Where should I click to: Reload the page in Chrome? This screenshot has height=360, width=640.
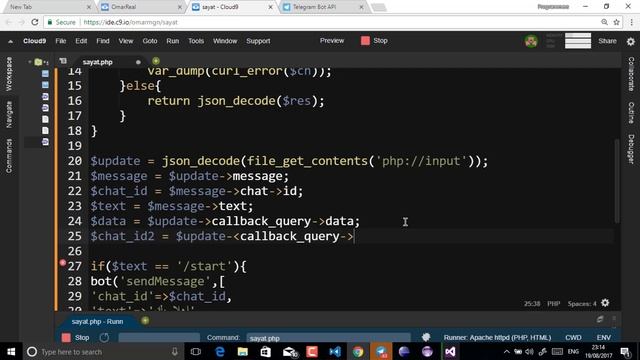pos(35,22)
